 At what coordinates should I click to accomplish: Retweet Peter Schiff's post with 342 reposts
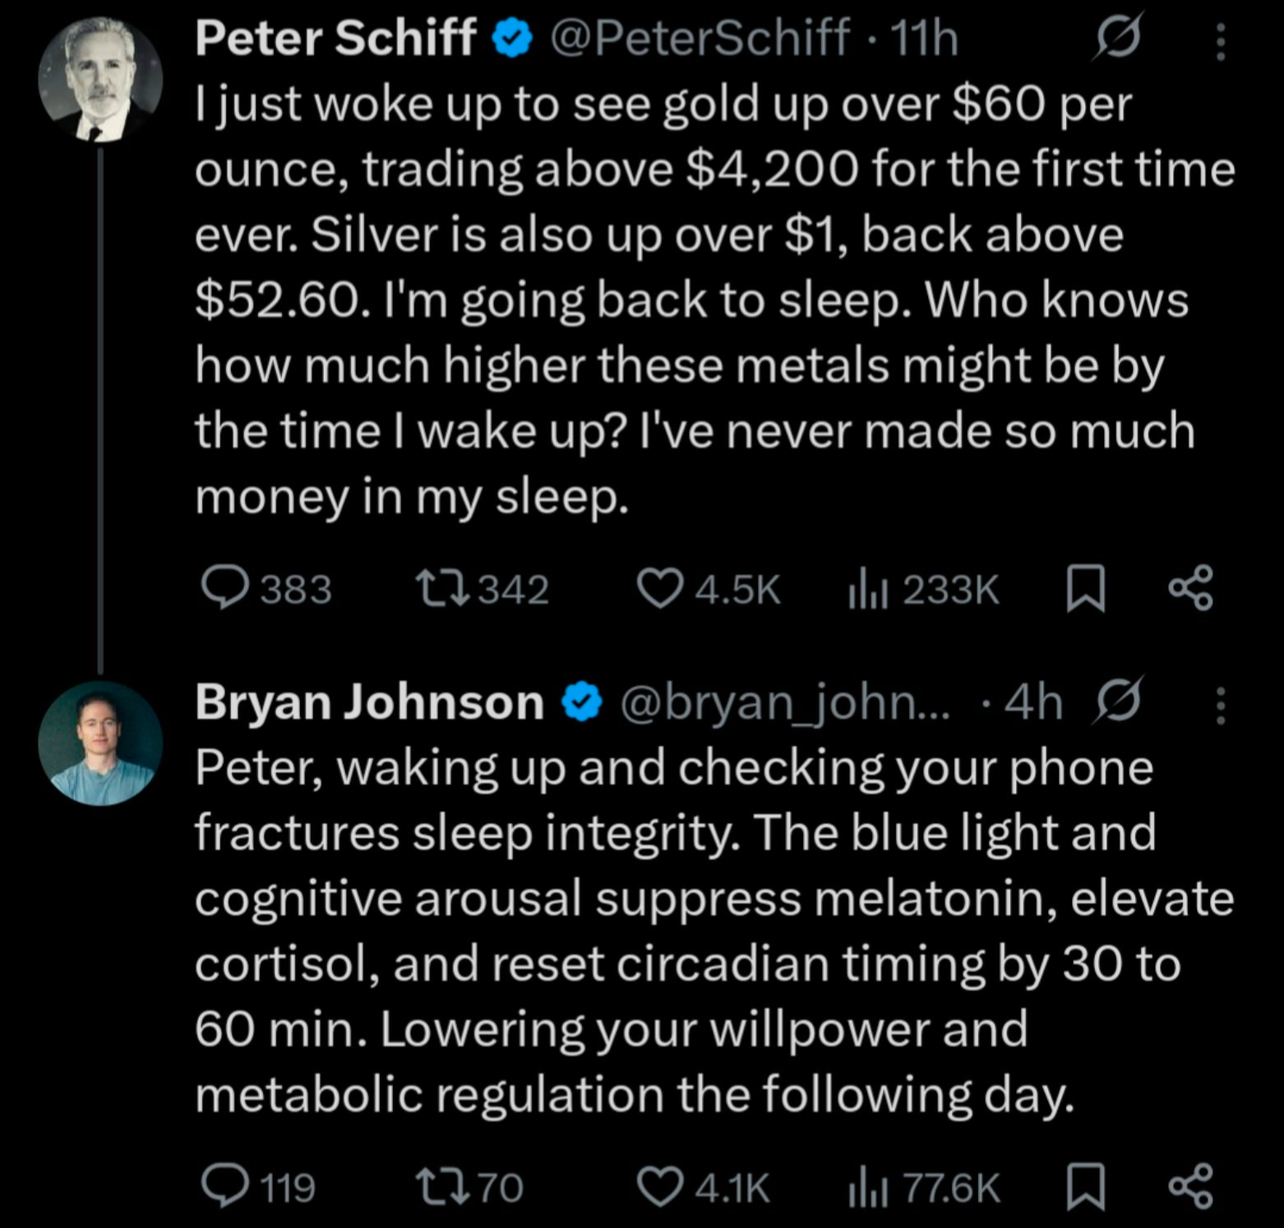pos(482,589)
